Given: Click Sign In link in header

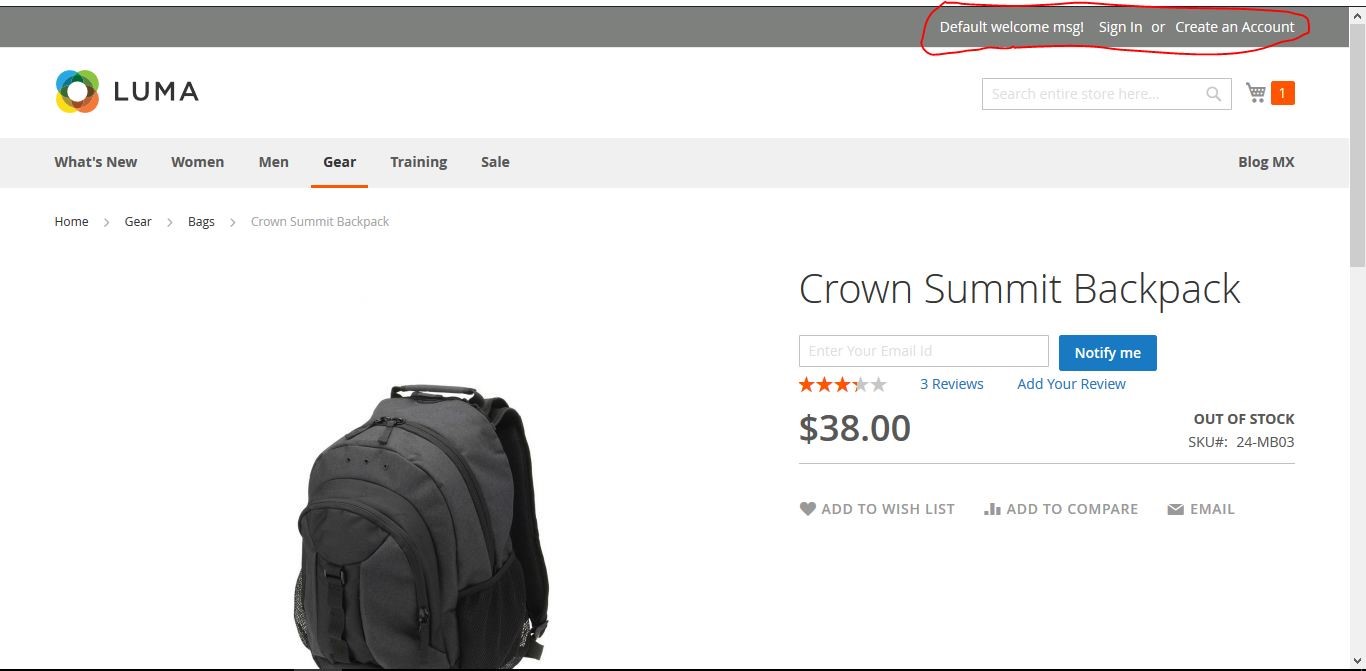Looking at the screenshot, I should 1120,27.
